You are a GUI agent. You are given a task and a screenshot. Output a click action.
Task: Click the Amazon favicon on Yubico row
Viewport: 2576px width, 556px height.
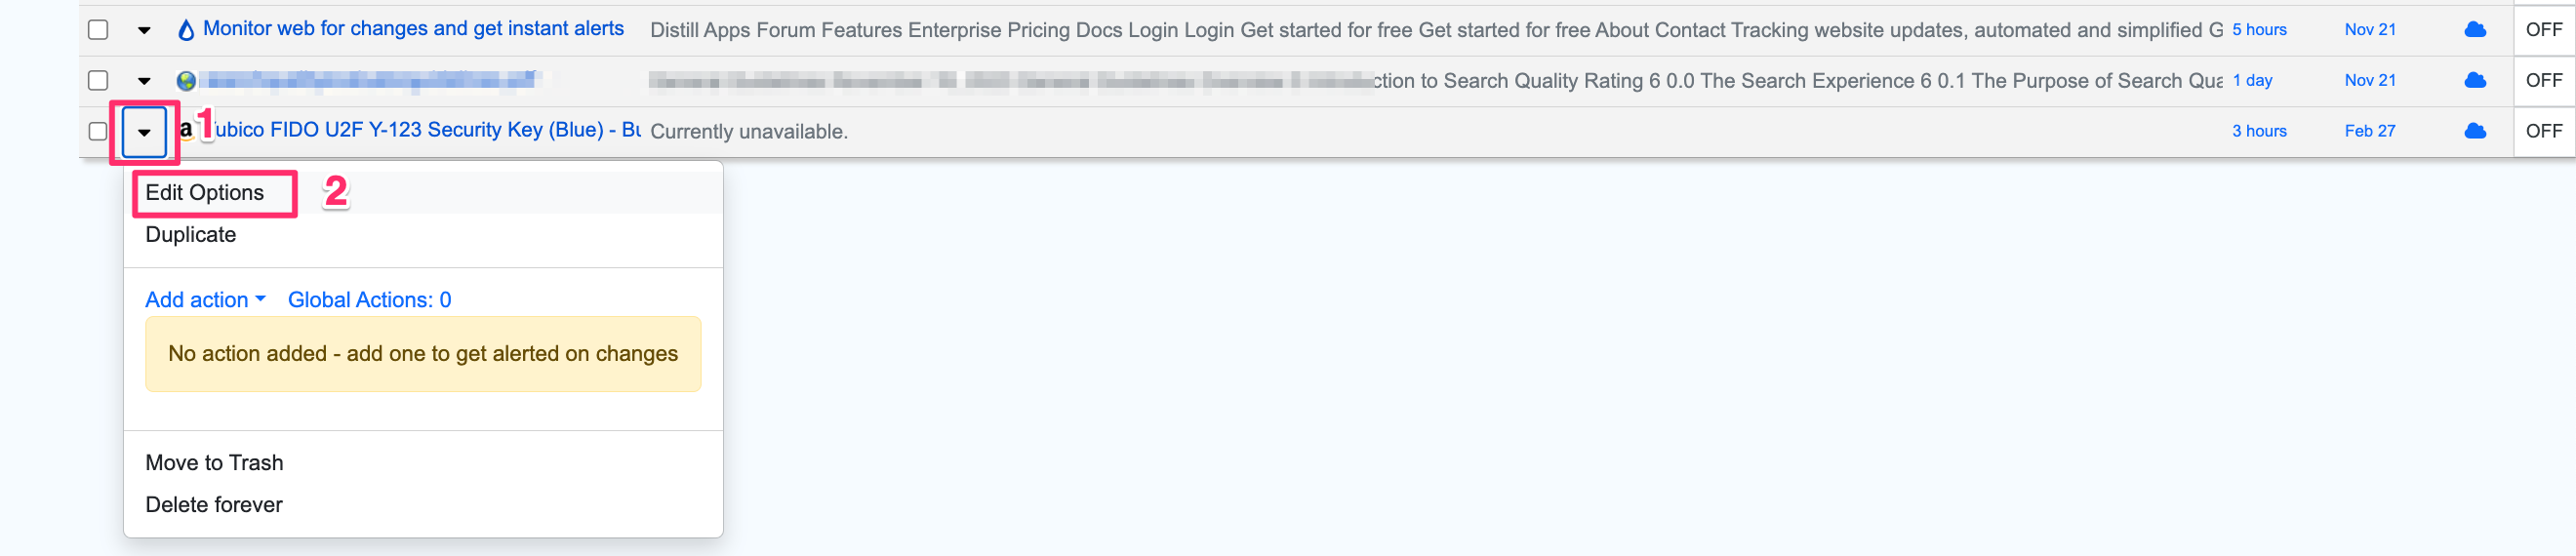coord(186,130)
